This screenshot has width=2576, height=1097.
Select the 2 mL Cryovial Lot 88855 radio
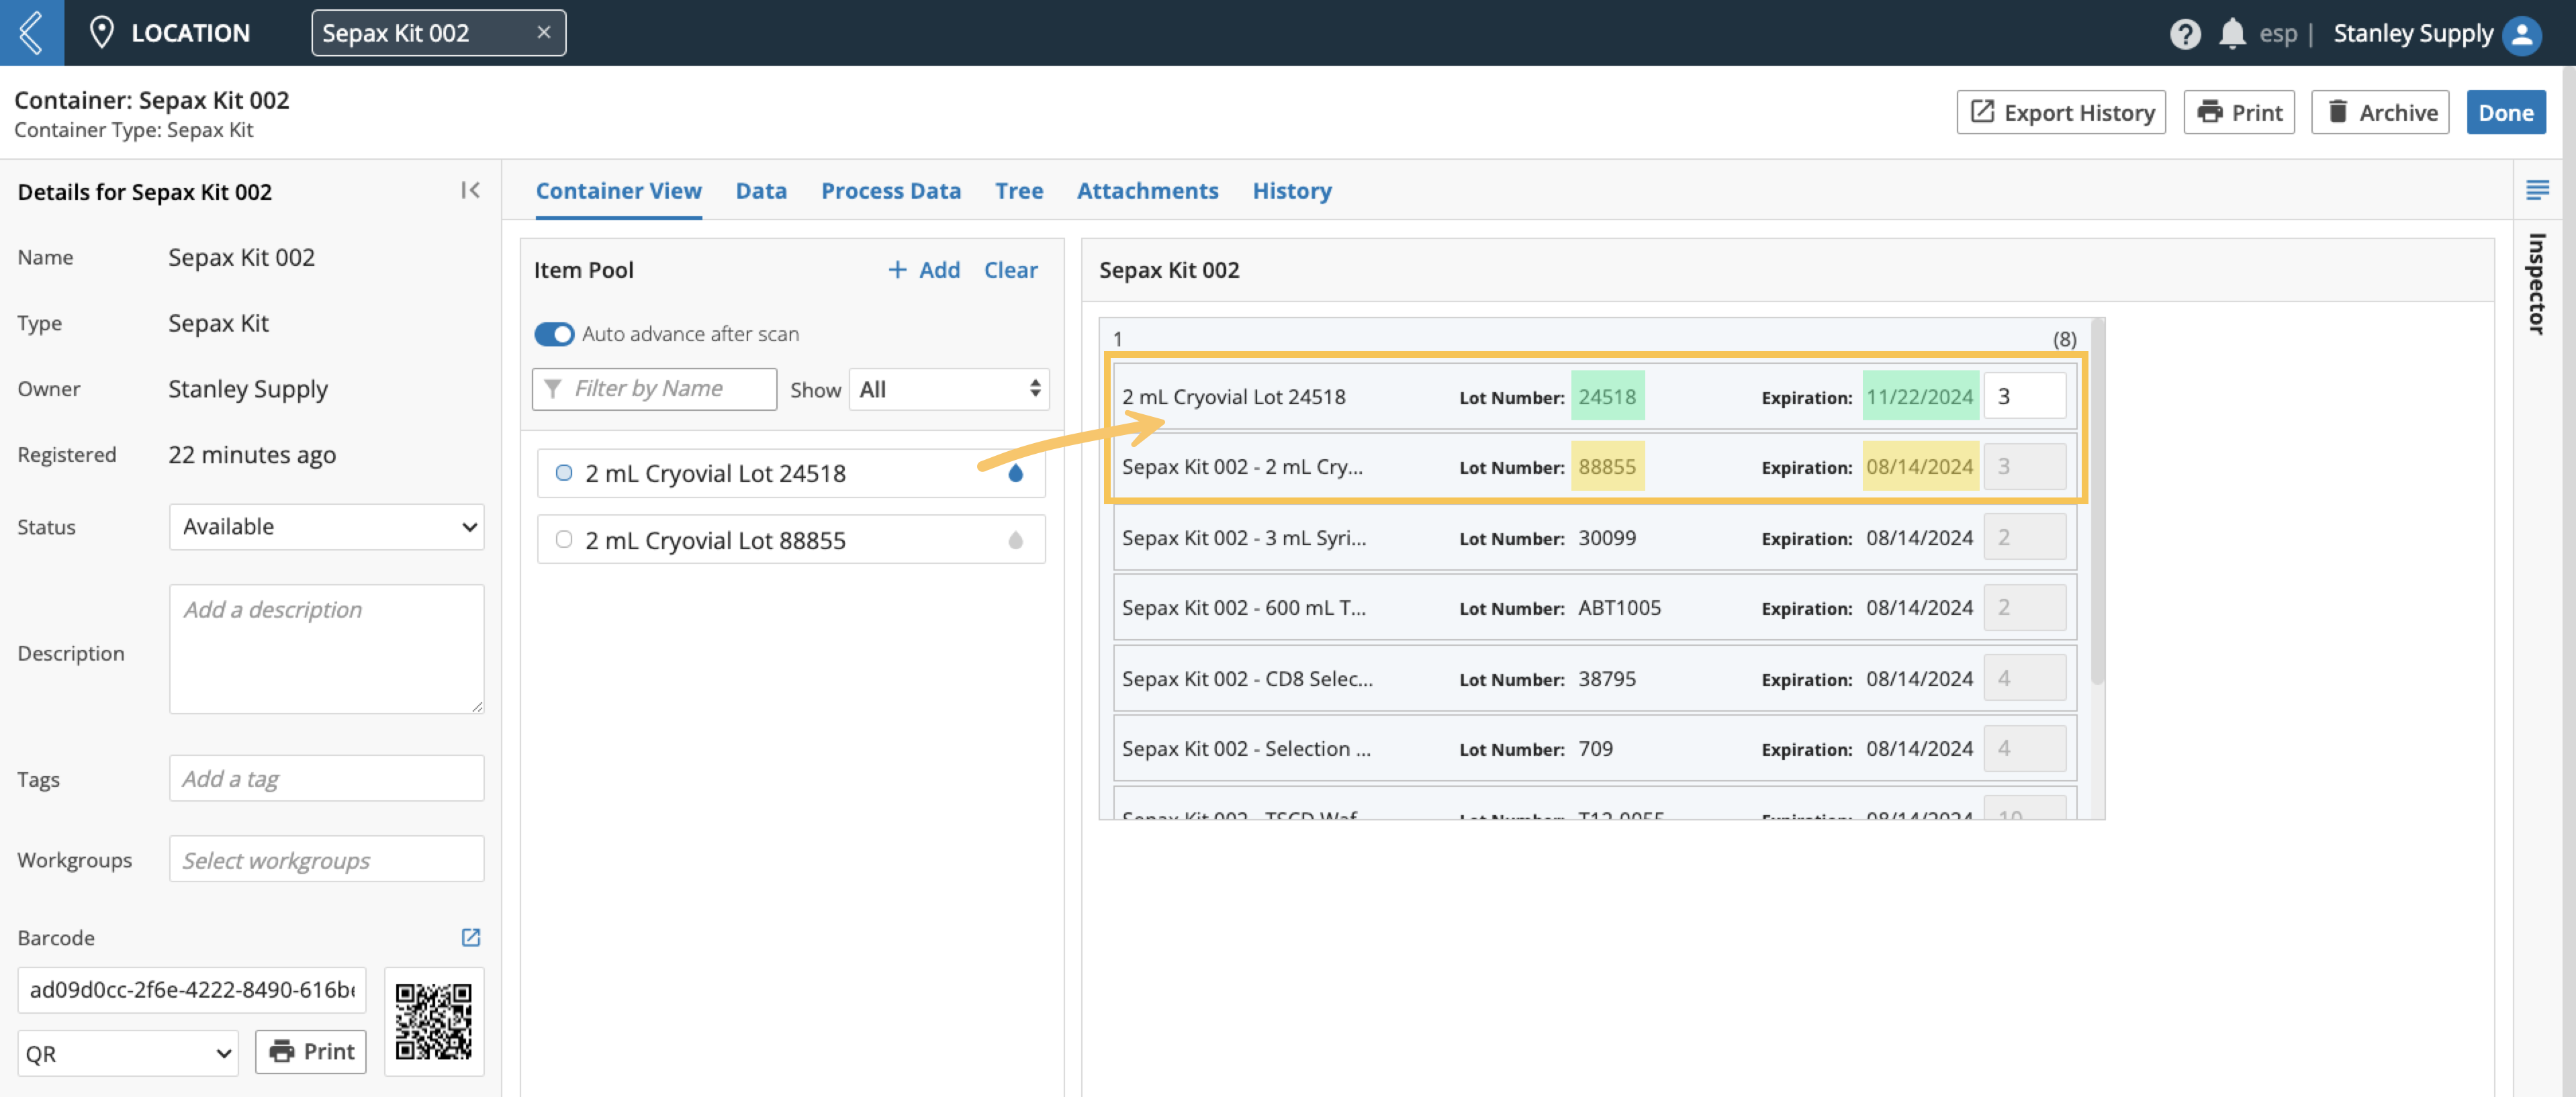pyautogui.click(x=564, y=540)
